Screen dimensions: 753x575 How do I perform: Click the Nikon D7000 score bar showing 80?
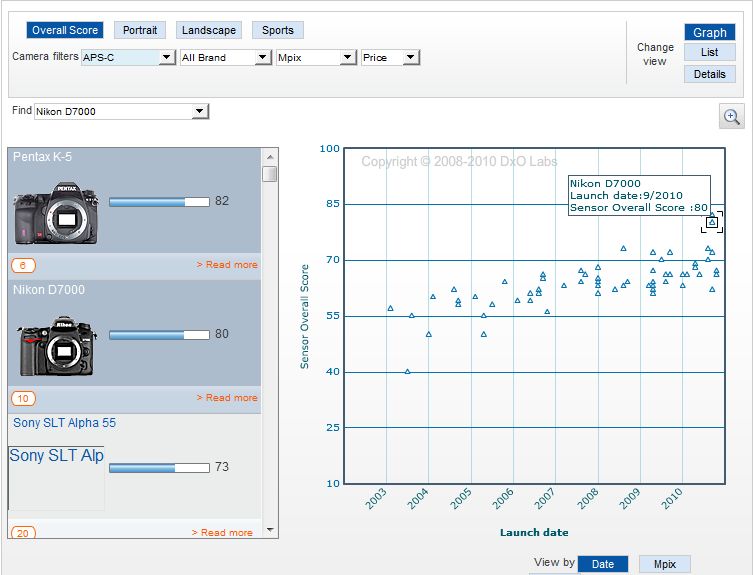tap(159, 335)
